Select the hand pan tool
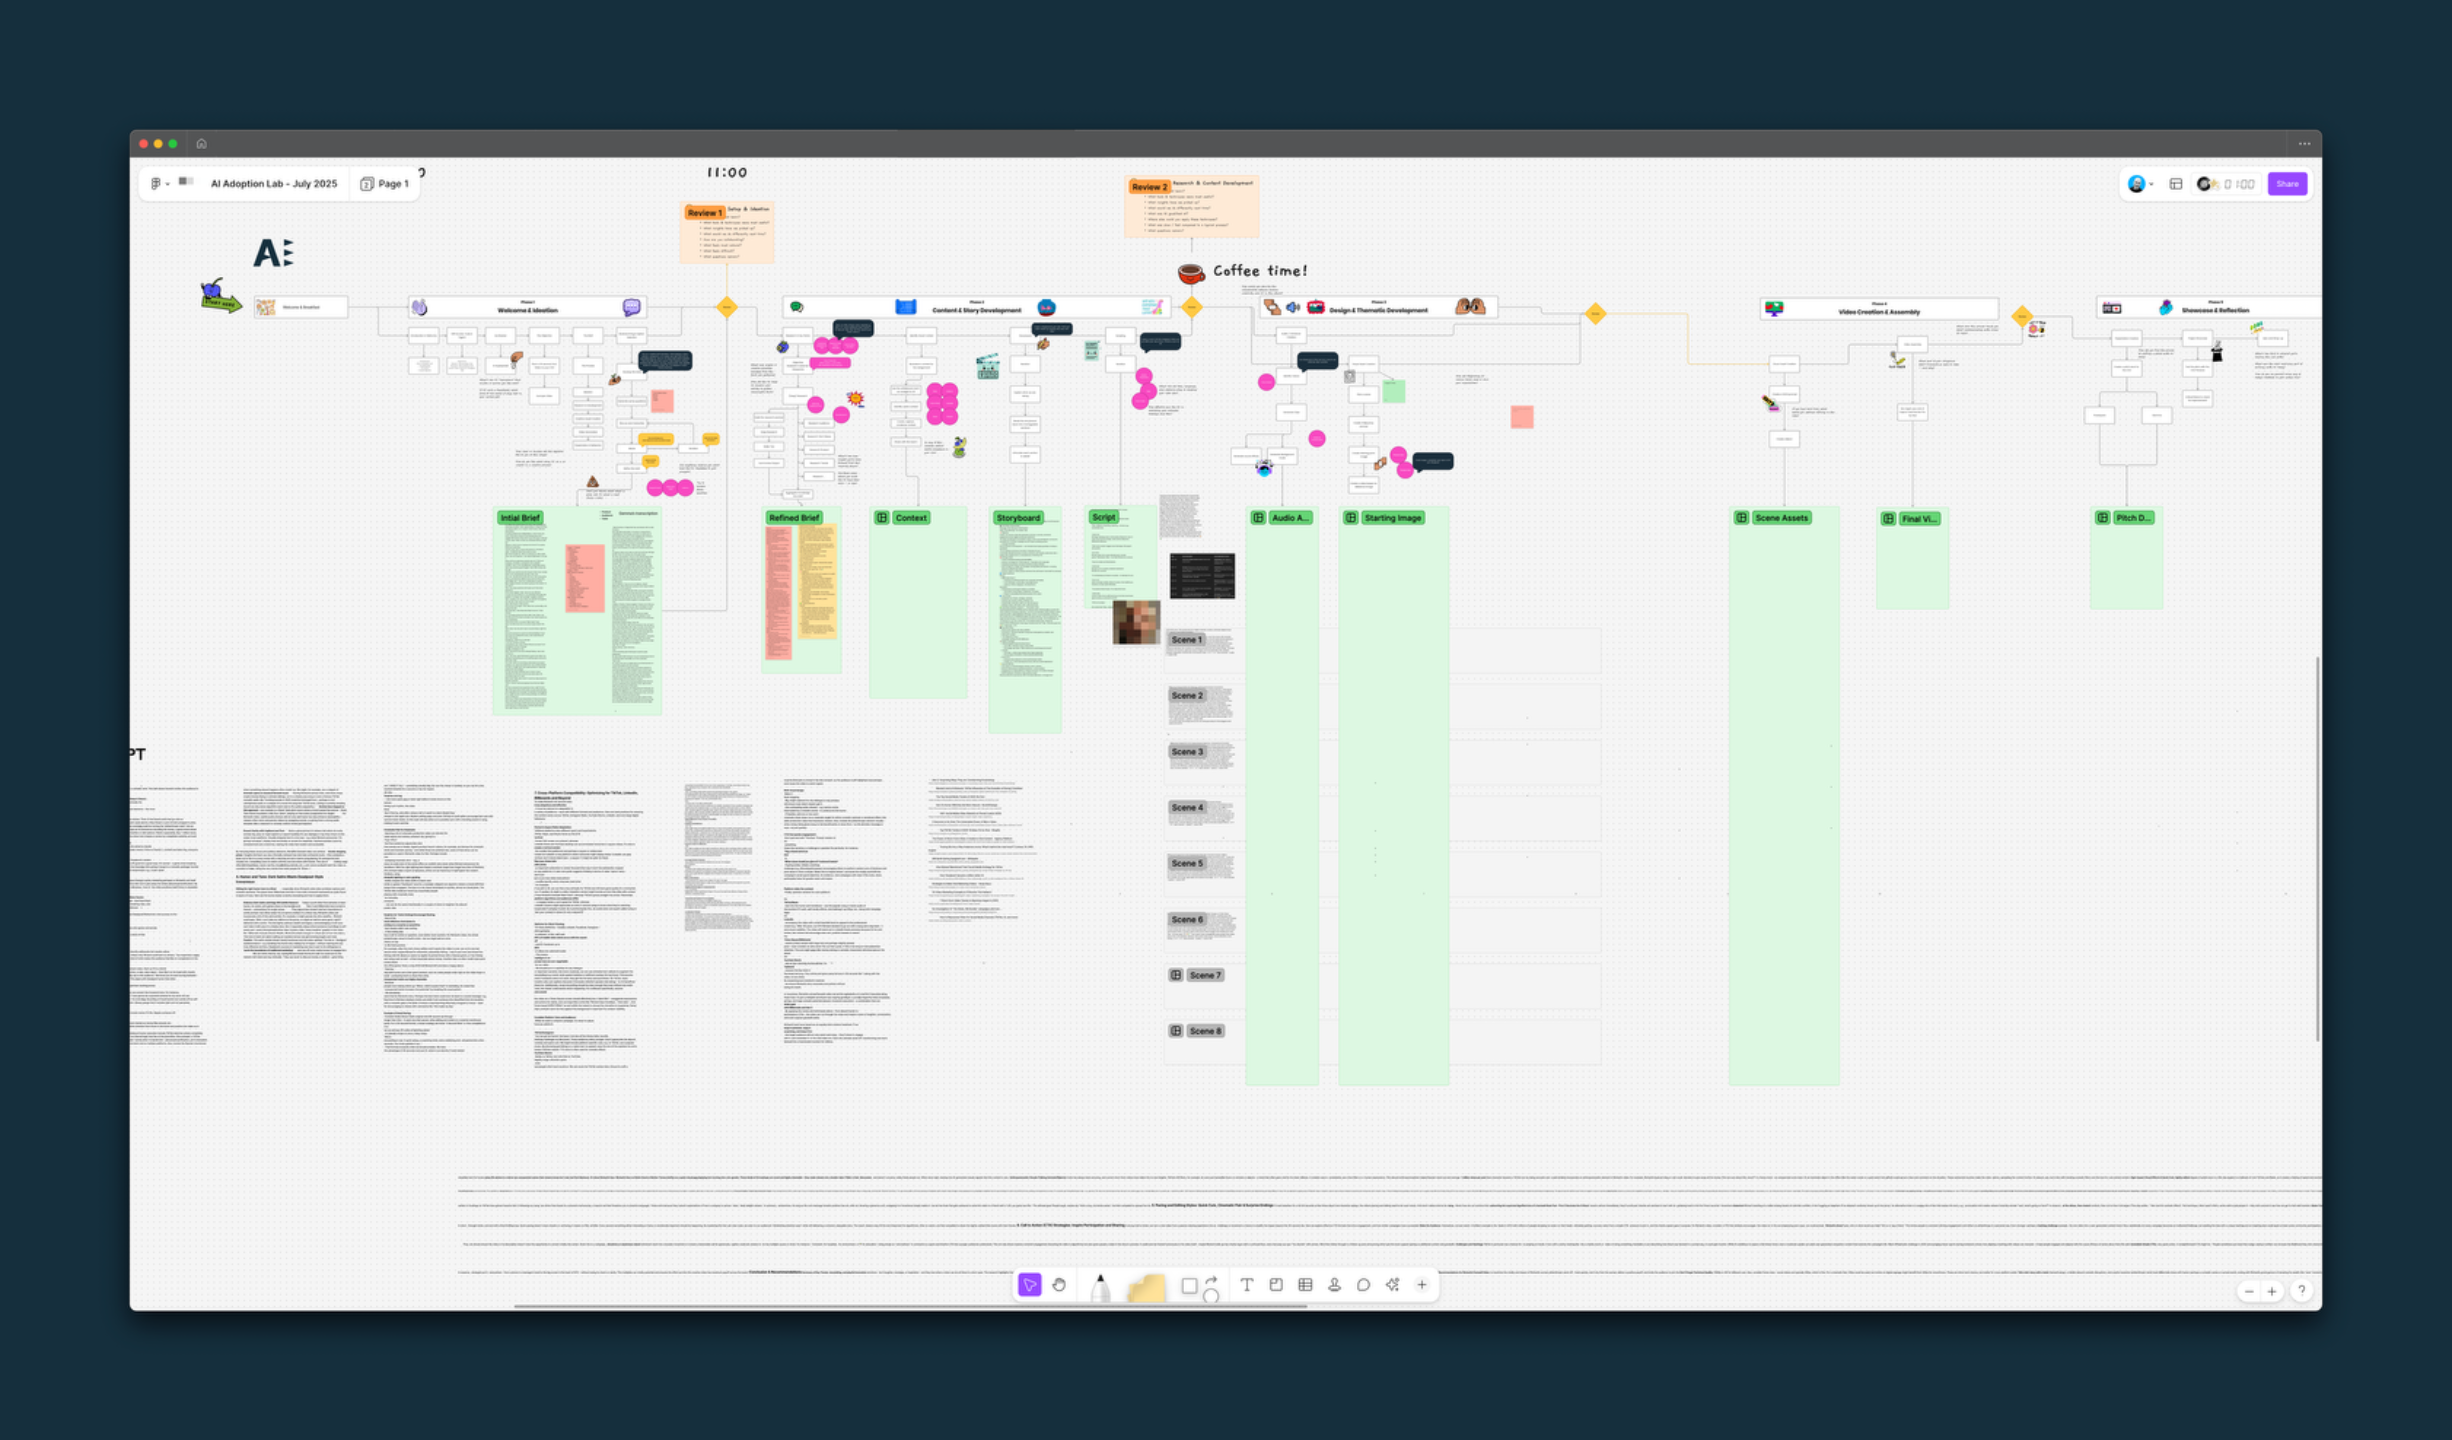Image resolution: width=2452 pixels, height=1440 pixels. (x=1059, y=1285)
